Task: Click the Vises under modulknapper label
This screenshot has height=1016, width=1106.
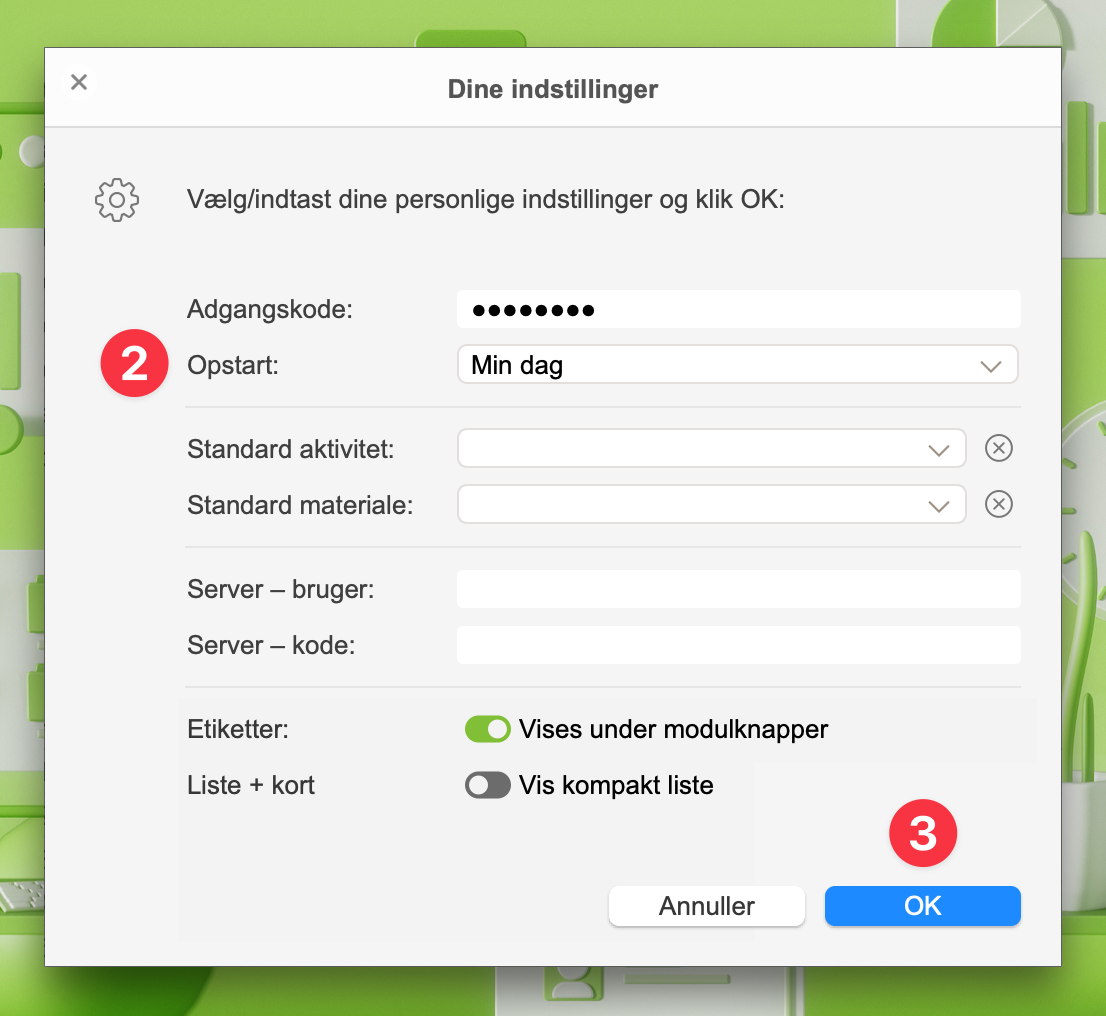Action: [673, 730]
